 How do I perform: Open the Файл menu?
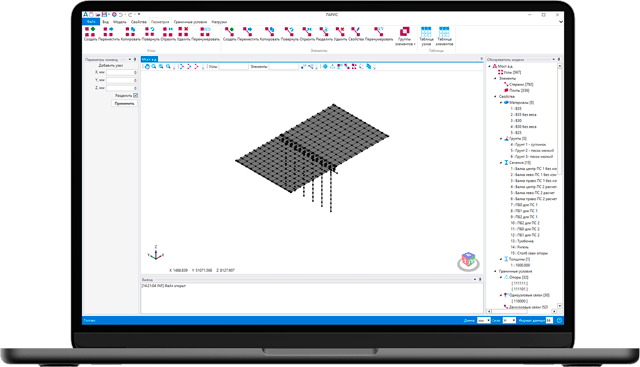pyautogui.click(x=91, y=22)
